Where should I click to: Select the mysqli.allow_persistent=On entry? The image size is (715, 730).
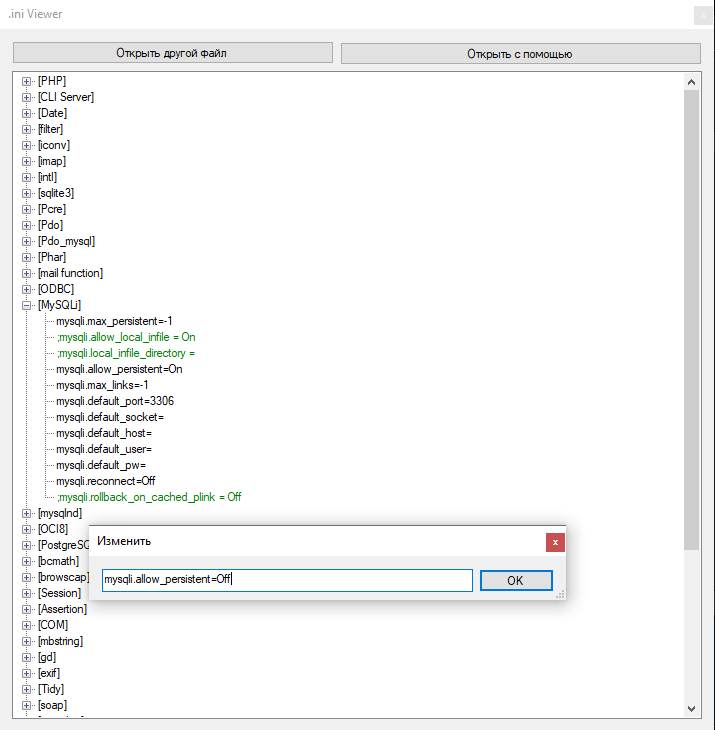(119, 369)
